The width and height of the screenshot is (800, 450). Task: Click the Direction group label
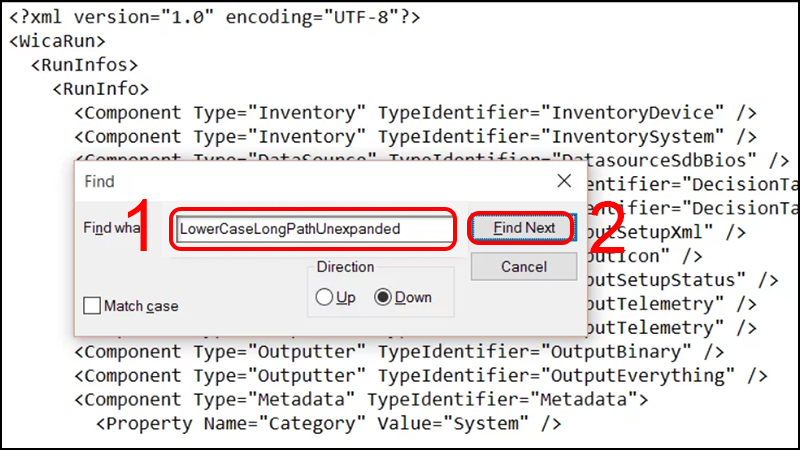345,267
